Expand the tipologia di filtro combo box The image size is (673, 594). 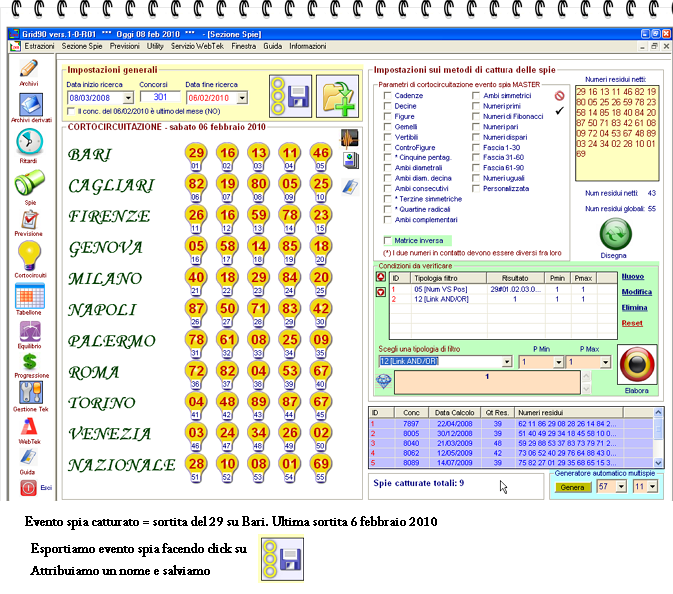coord(507,362)
